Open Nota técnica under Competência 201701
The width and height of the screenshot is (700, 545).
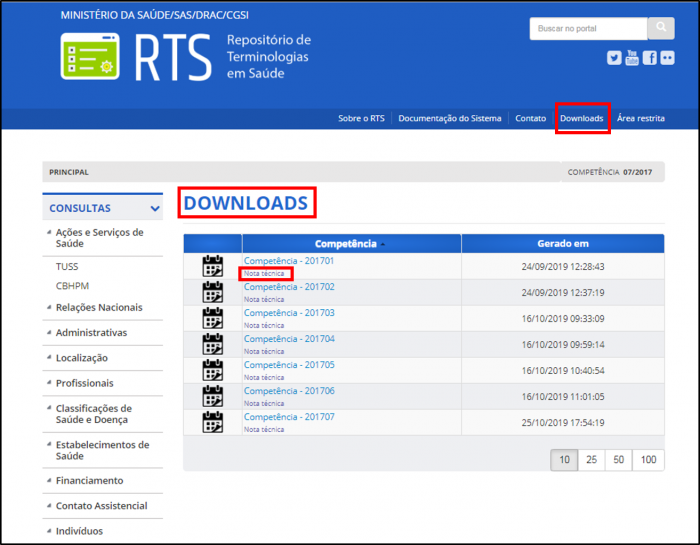(x=264, y=273)
